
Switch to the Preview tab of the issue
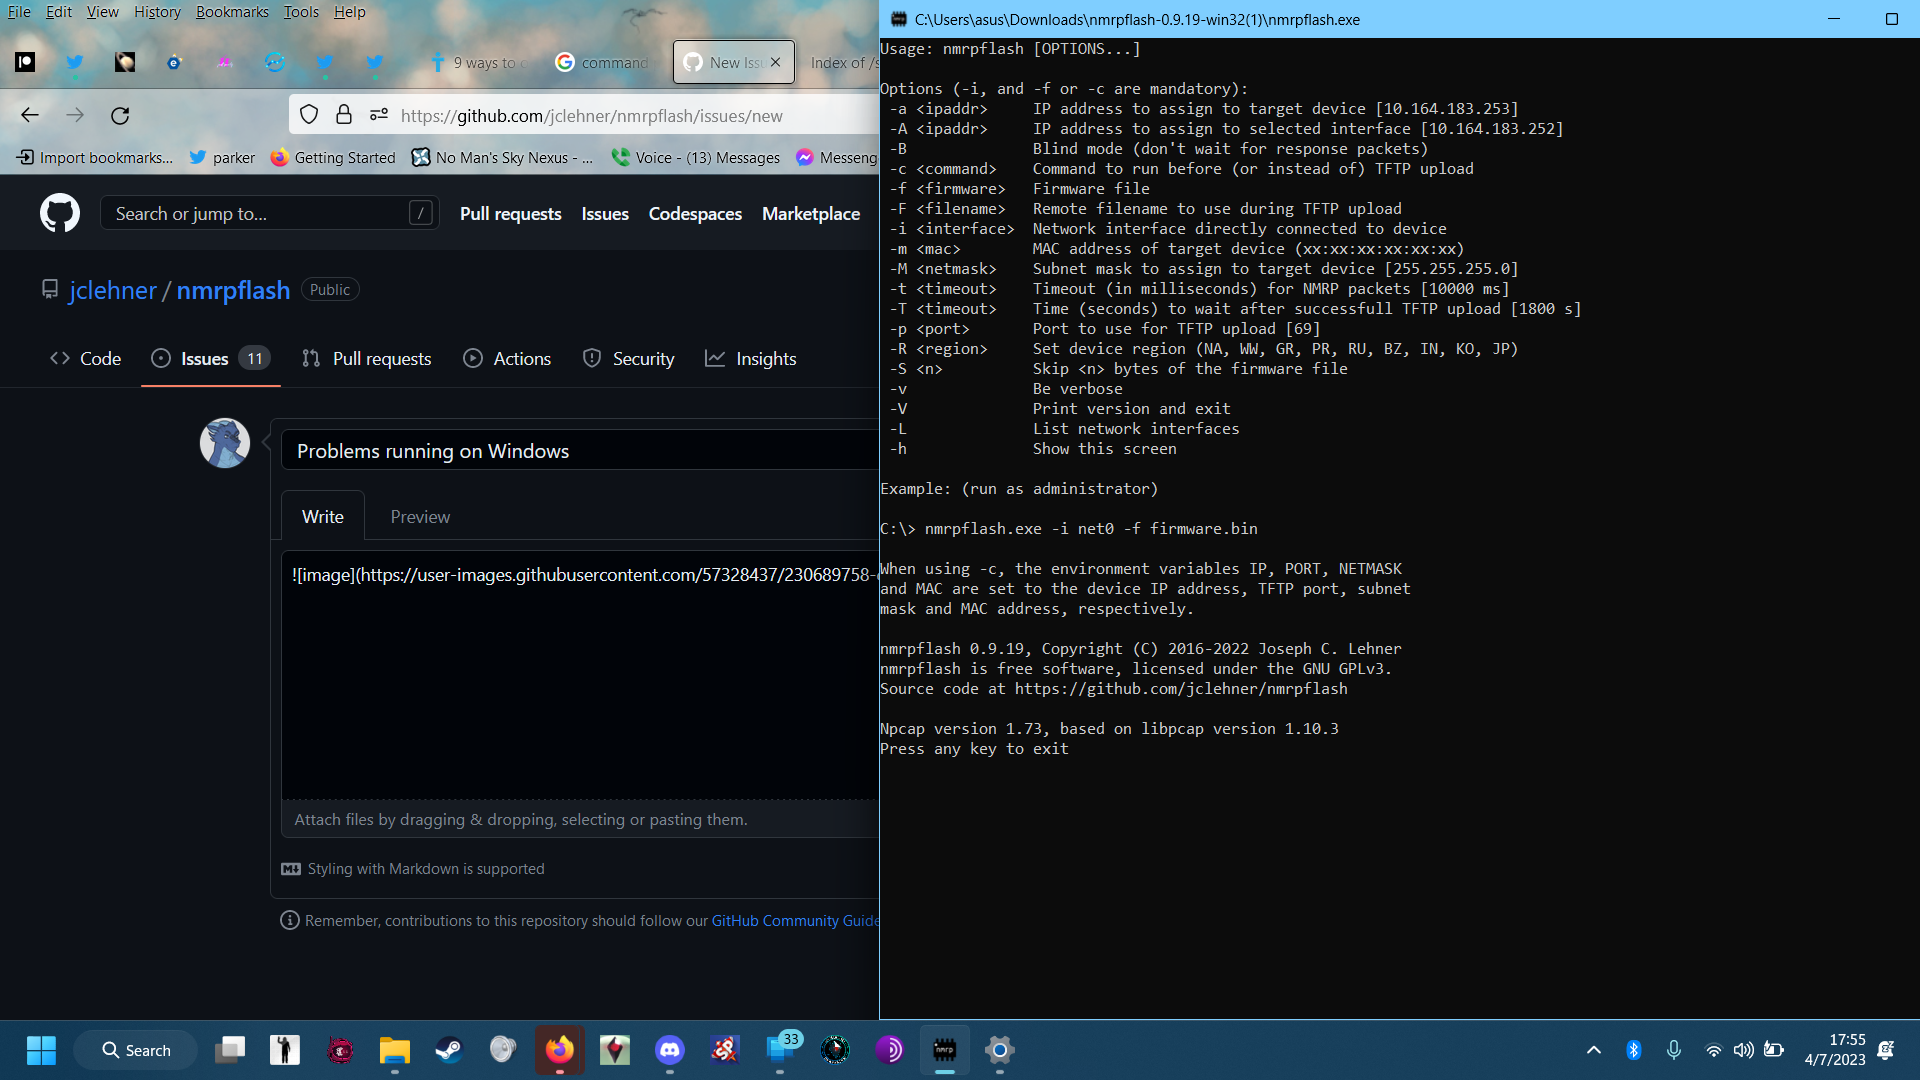tap(419, 516)
